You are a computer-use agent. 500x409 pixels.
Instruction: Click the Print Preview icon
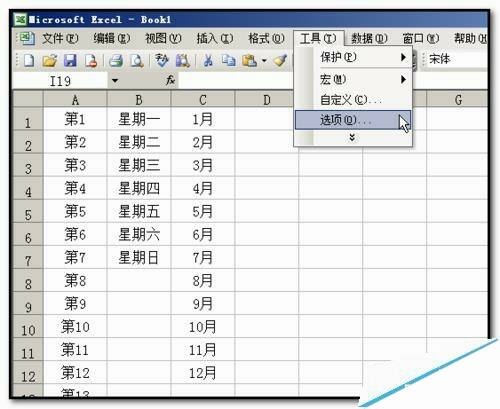pyautogui.click(x=137, y=61)
